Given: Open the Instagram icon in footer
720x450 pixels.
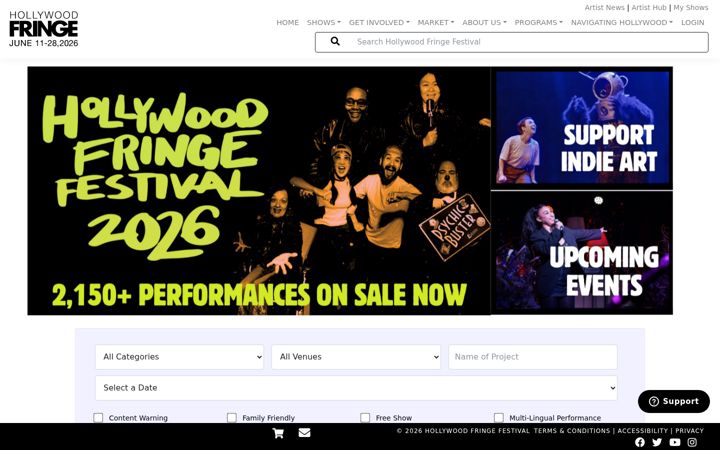Looking at the screenshot, I should point(692,442).
